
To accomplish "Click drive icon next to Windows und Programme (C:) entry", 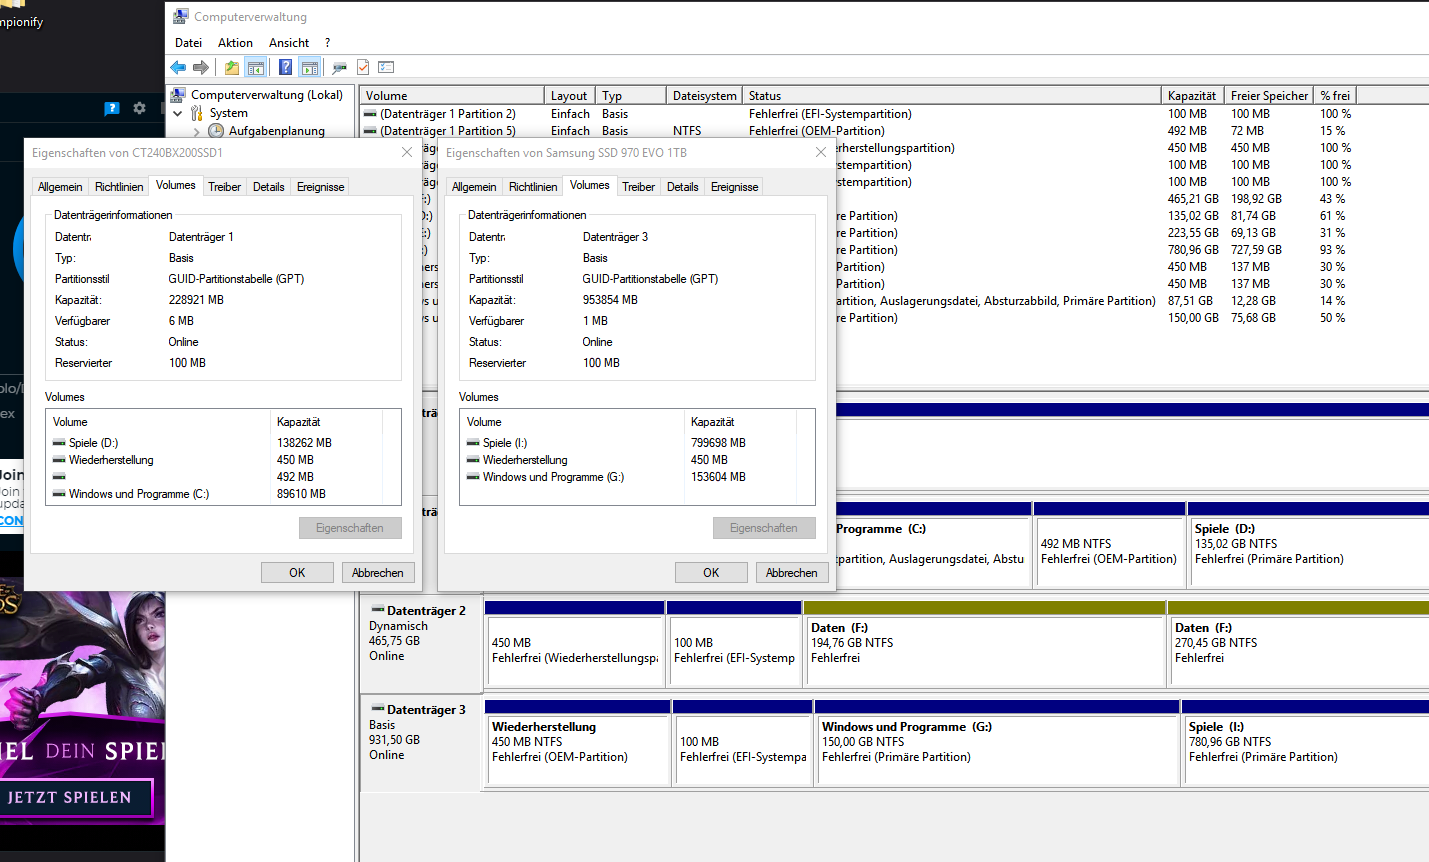I will (x=59, y=493).
